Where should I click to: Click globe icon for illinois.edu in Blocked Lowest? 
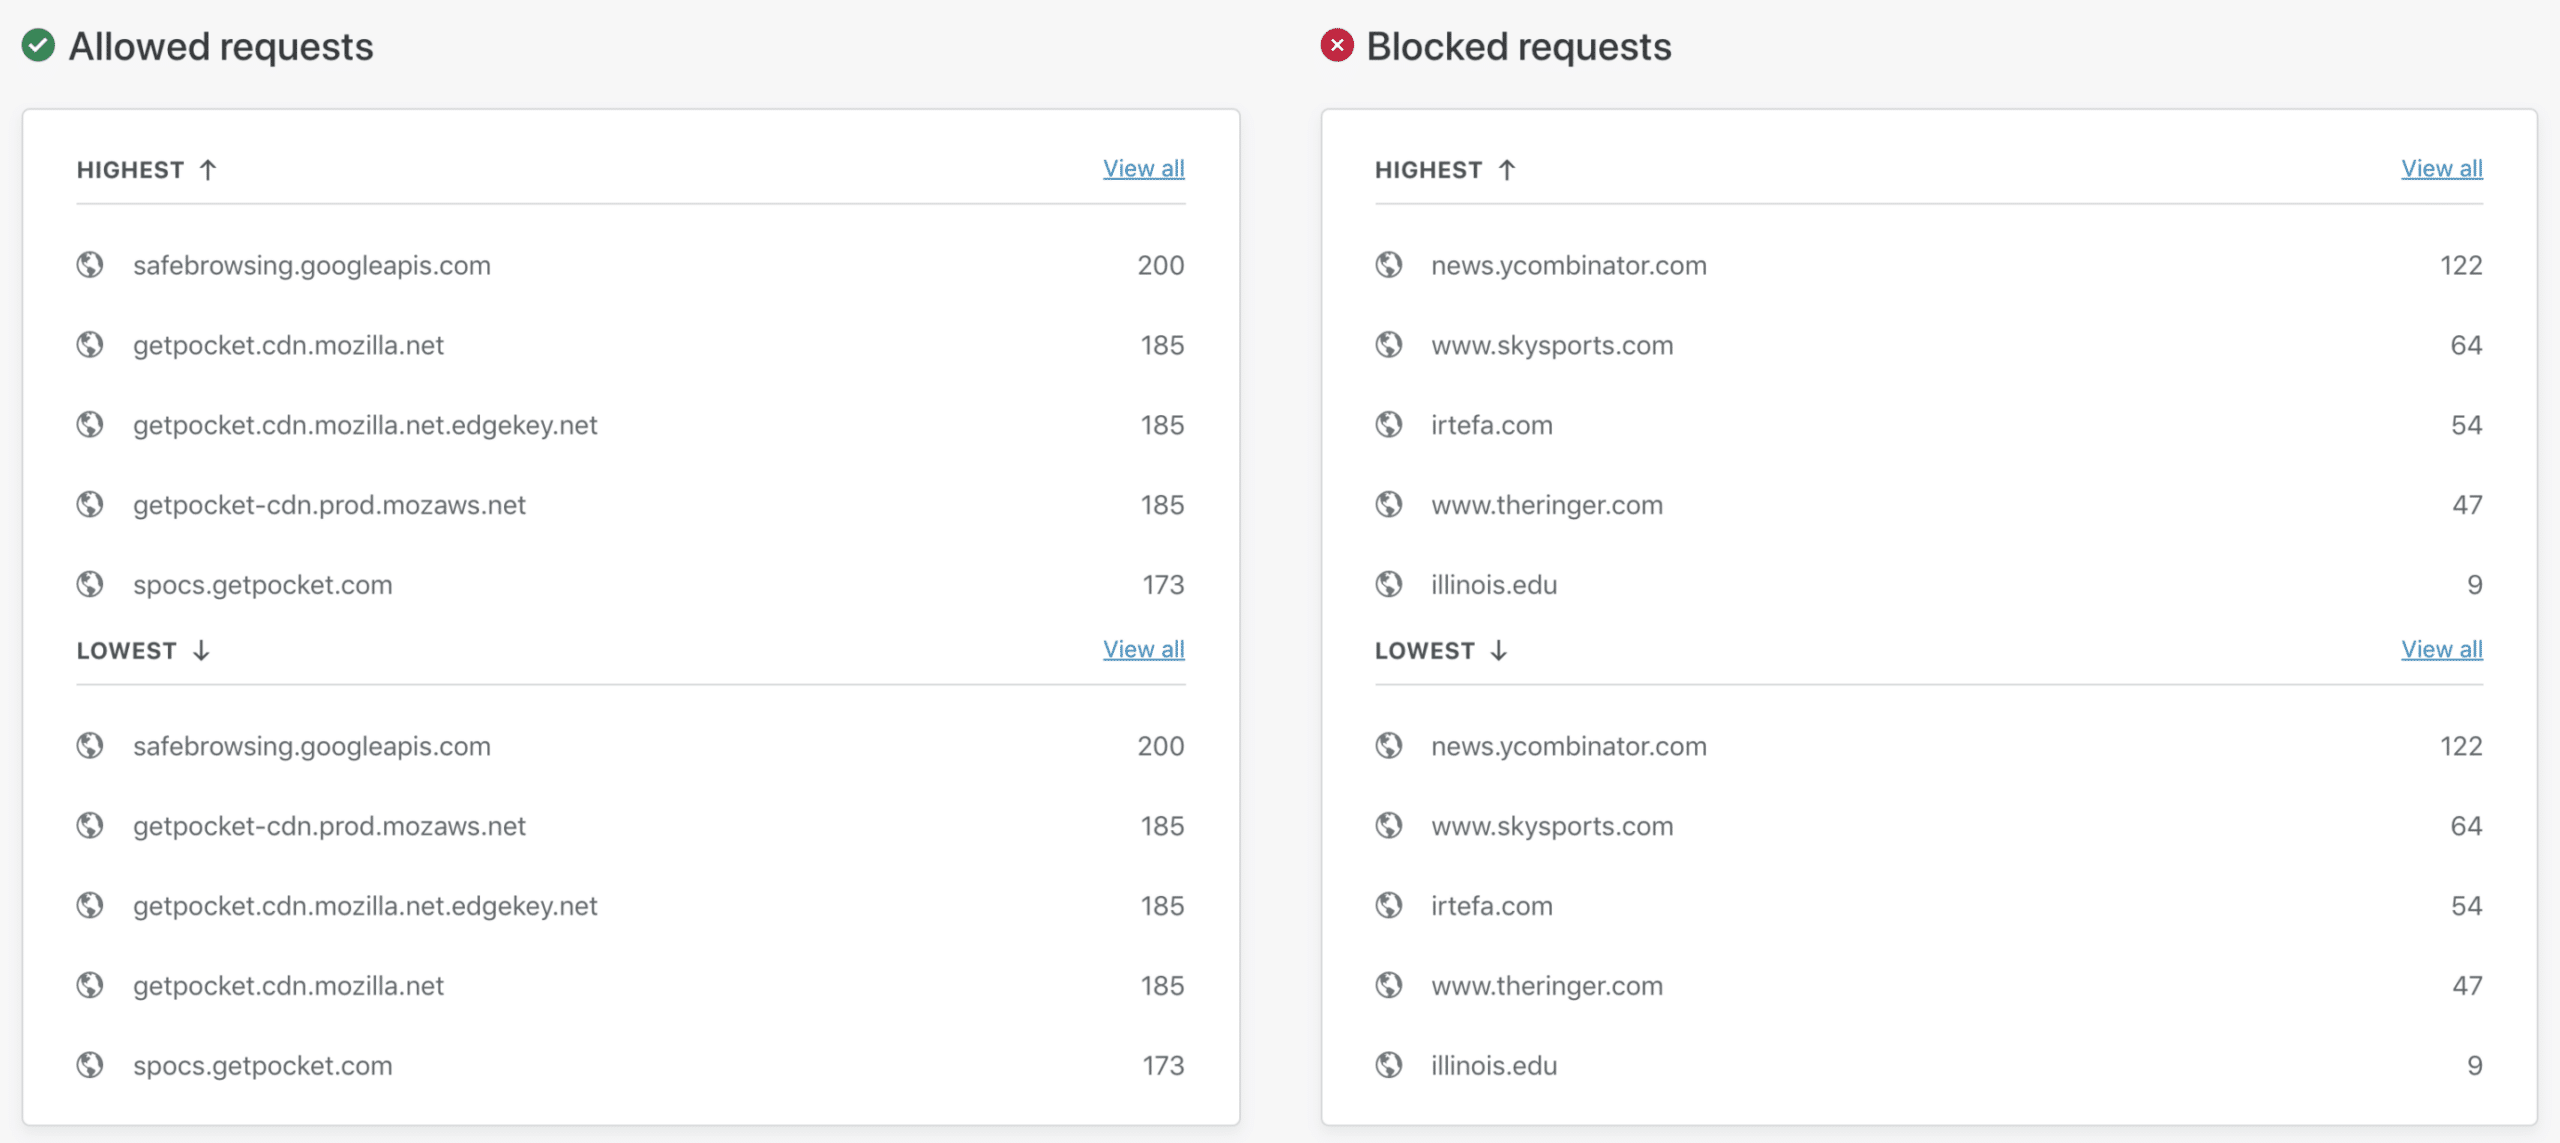[1389, 1065]
